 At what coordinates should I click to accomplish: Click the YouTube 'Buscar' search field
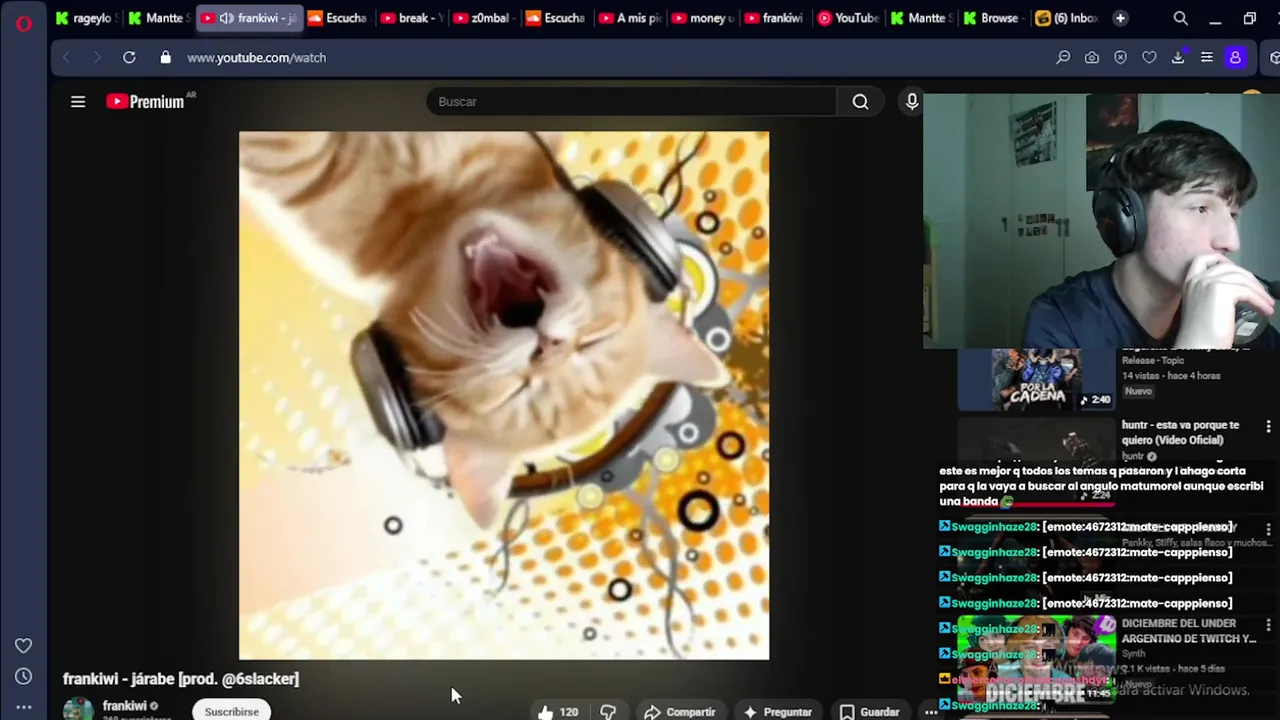pos(631,101)
